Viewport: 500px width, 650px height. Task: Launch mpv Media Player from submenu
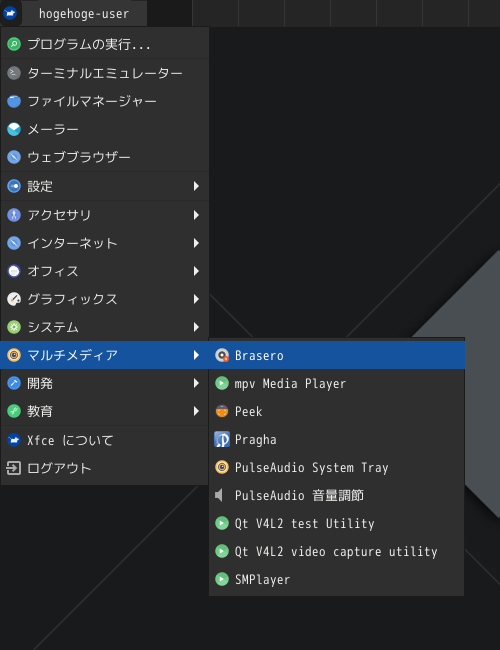click(x=336, y=383)
